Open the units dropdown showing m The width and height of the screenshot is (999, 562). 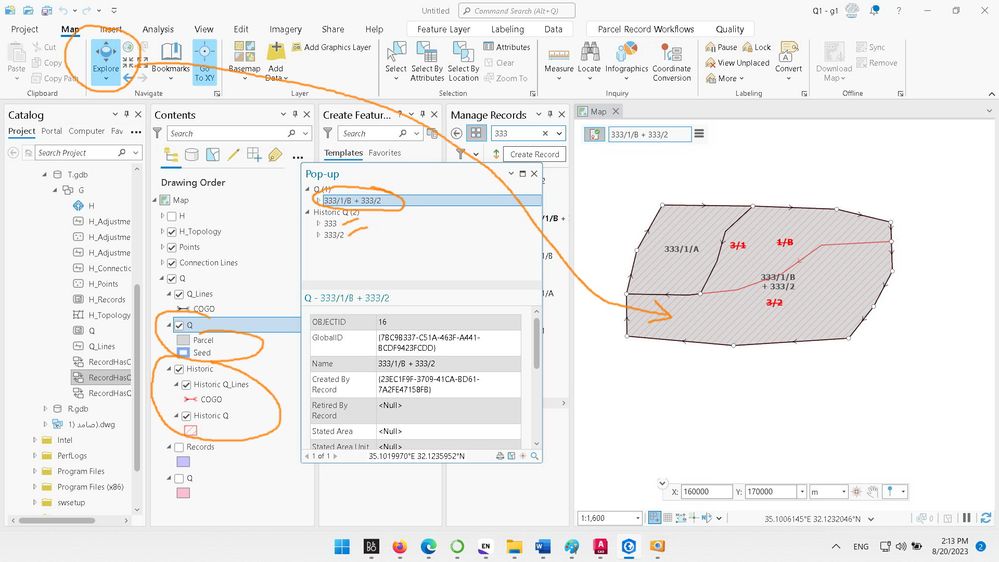[x=844, y=491]
